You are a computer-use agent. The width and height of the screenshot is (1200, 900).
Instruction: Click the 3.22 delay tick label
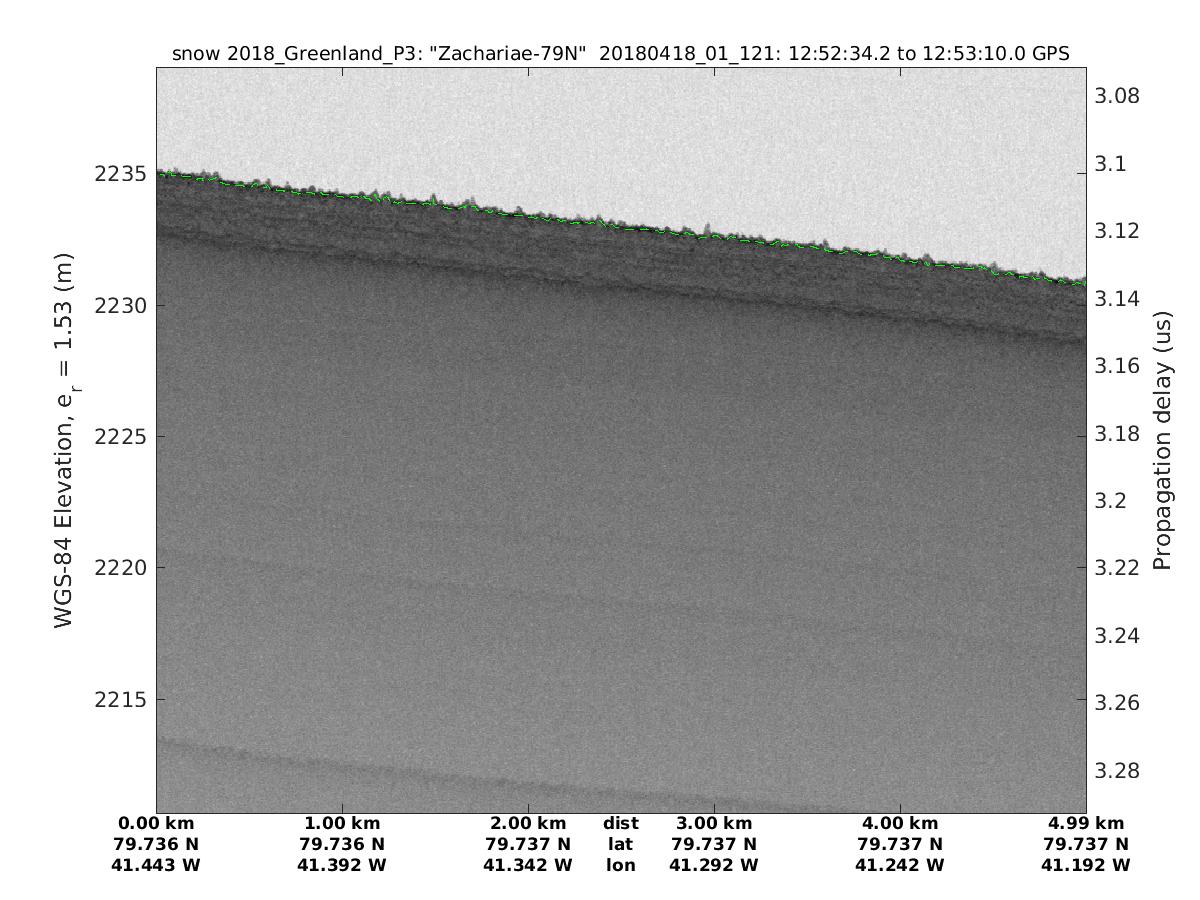coord(1118,568)
